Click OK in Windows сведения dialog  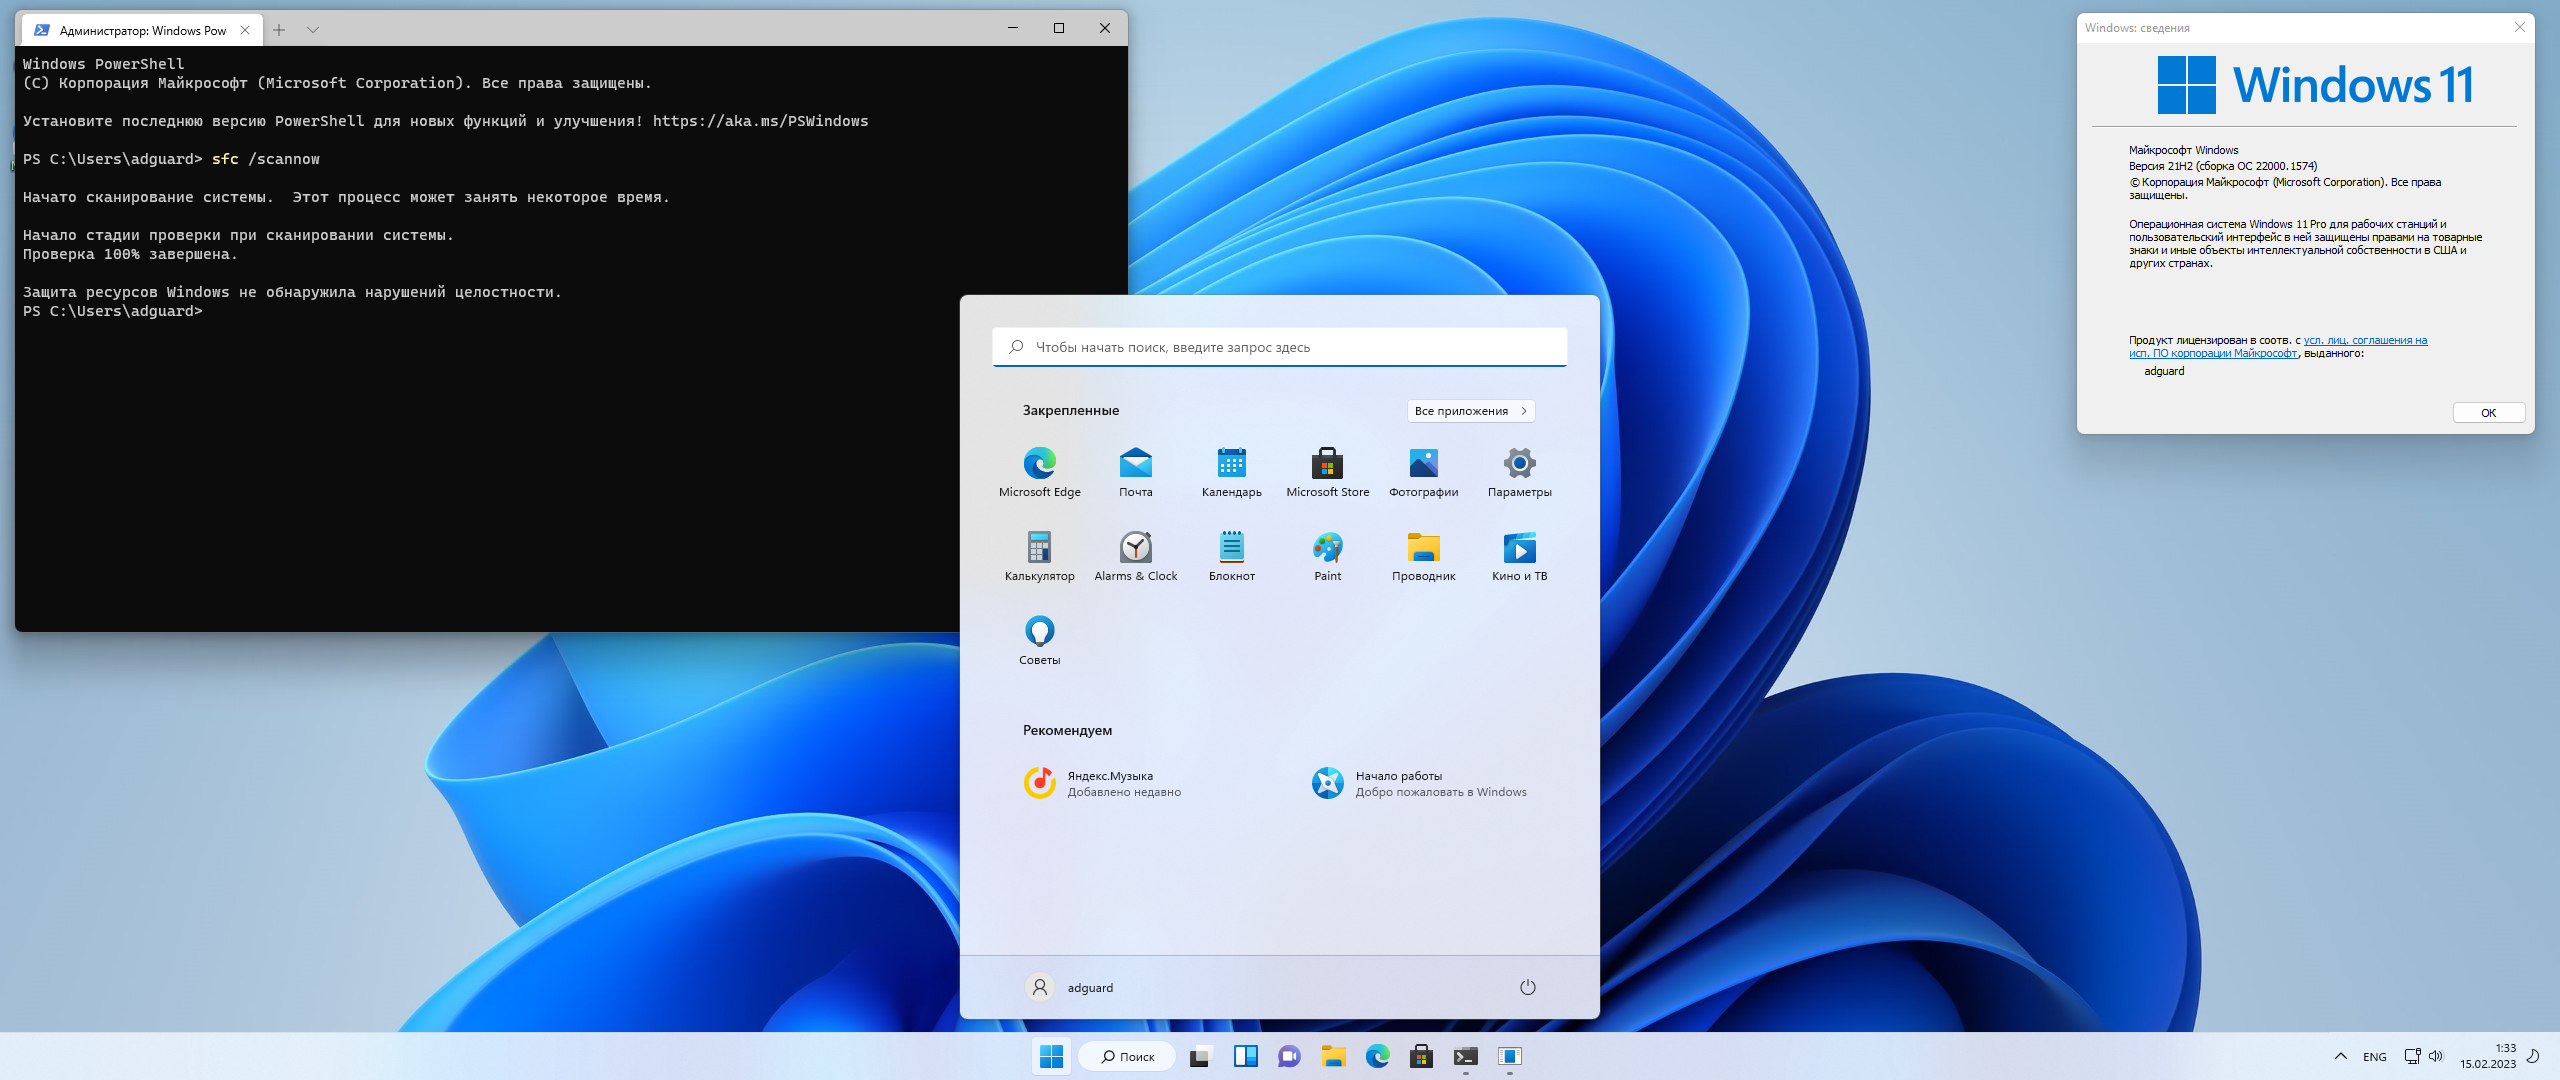[2488, 412]
